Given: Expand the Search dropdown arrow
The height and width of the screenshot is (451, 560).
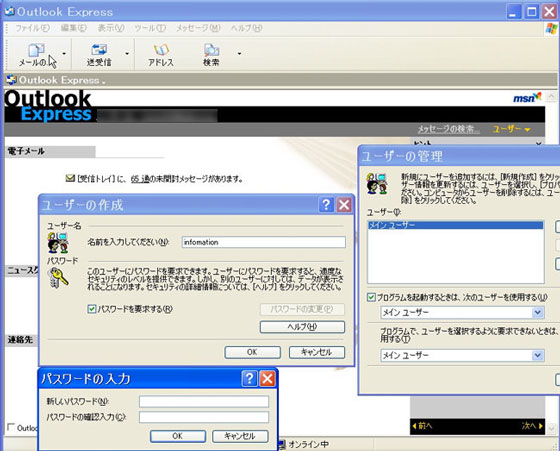Looking at the screenshot, I should [239, 54].
